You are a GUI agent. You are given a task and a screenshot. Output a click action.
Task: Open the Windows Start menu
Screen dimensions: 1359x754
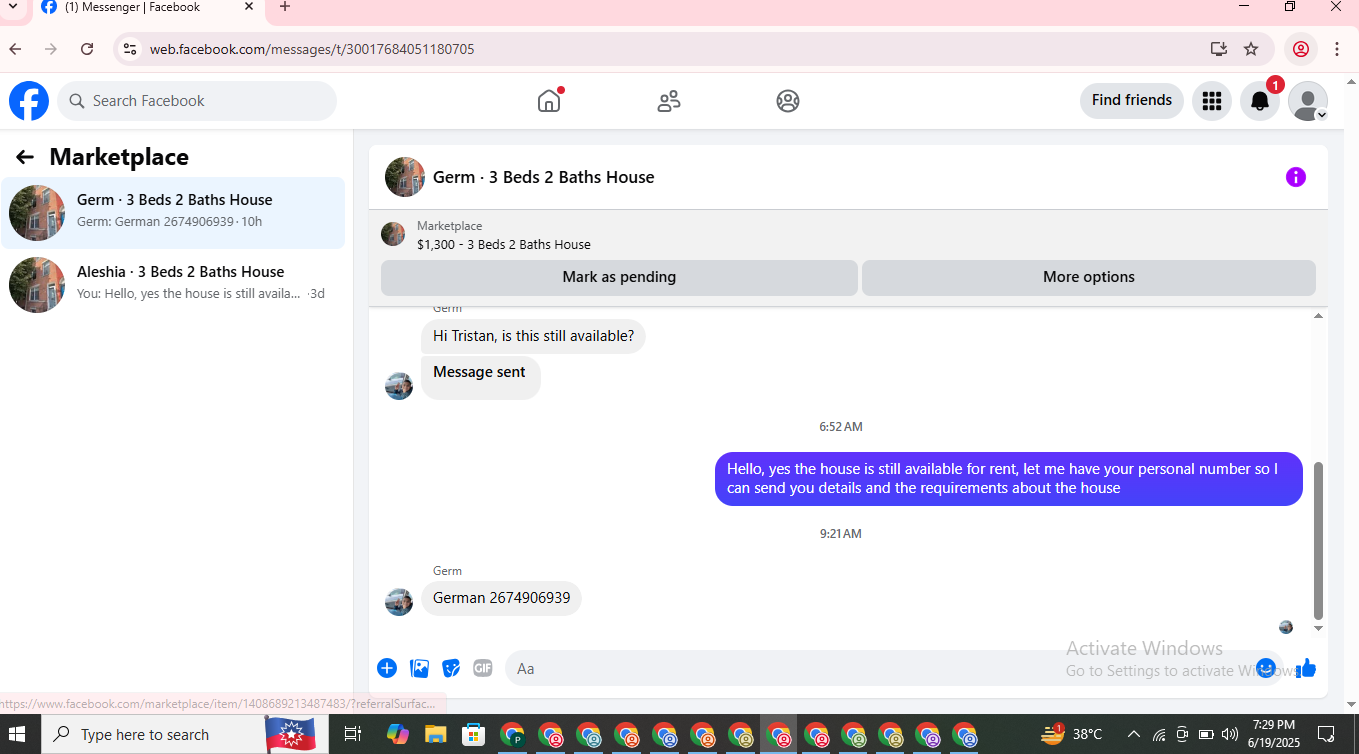point(19,734)
